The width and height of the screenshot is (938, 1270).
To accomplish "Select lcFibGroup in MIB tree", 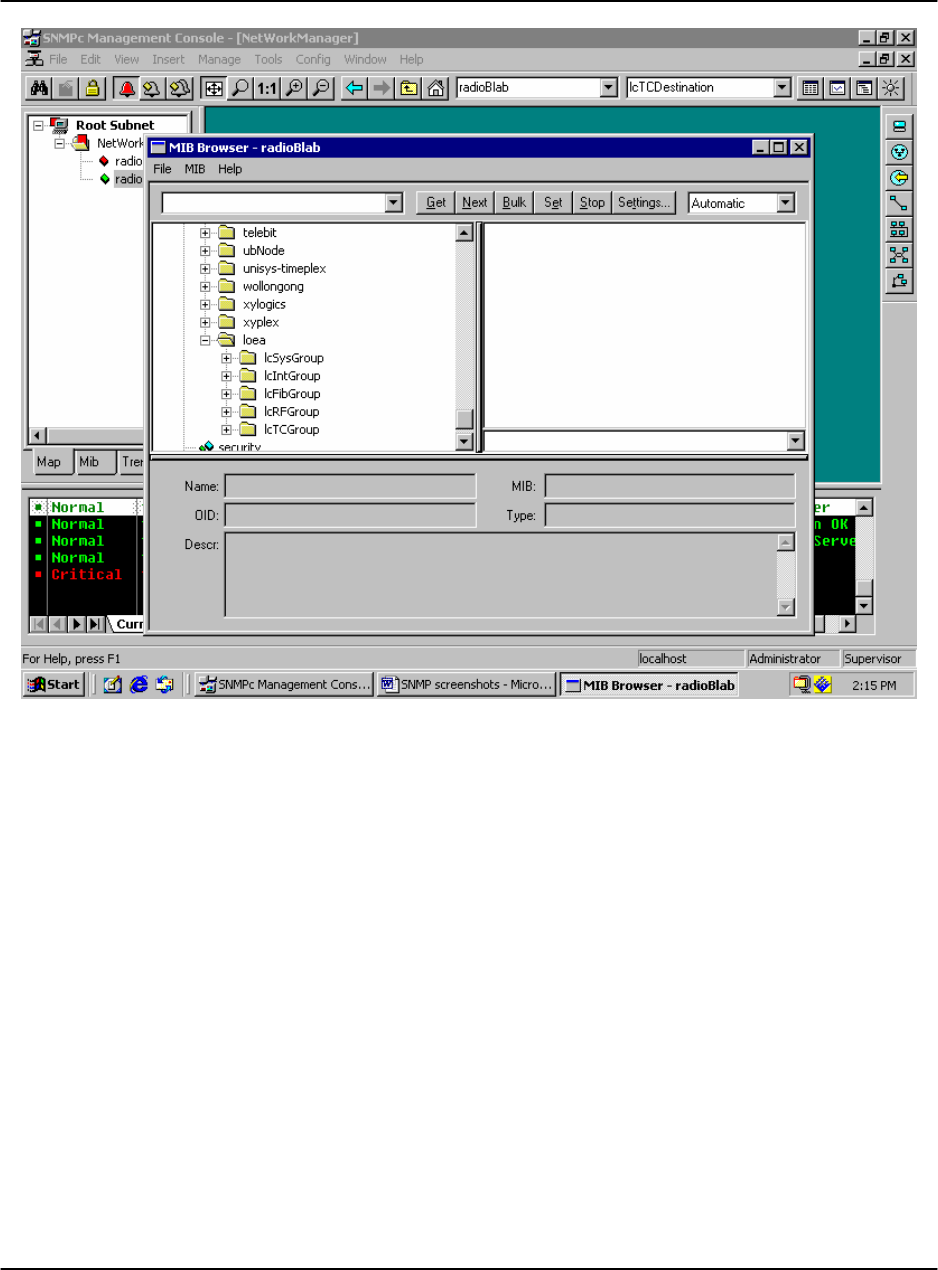I will [292, 394].
